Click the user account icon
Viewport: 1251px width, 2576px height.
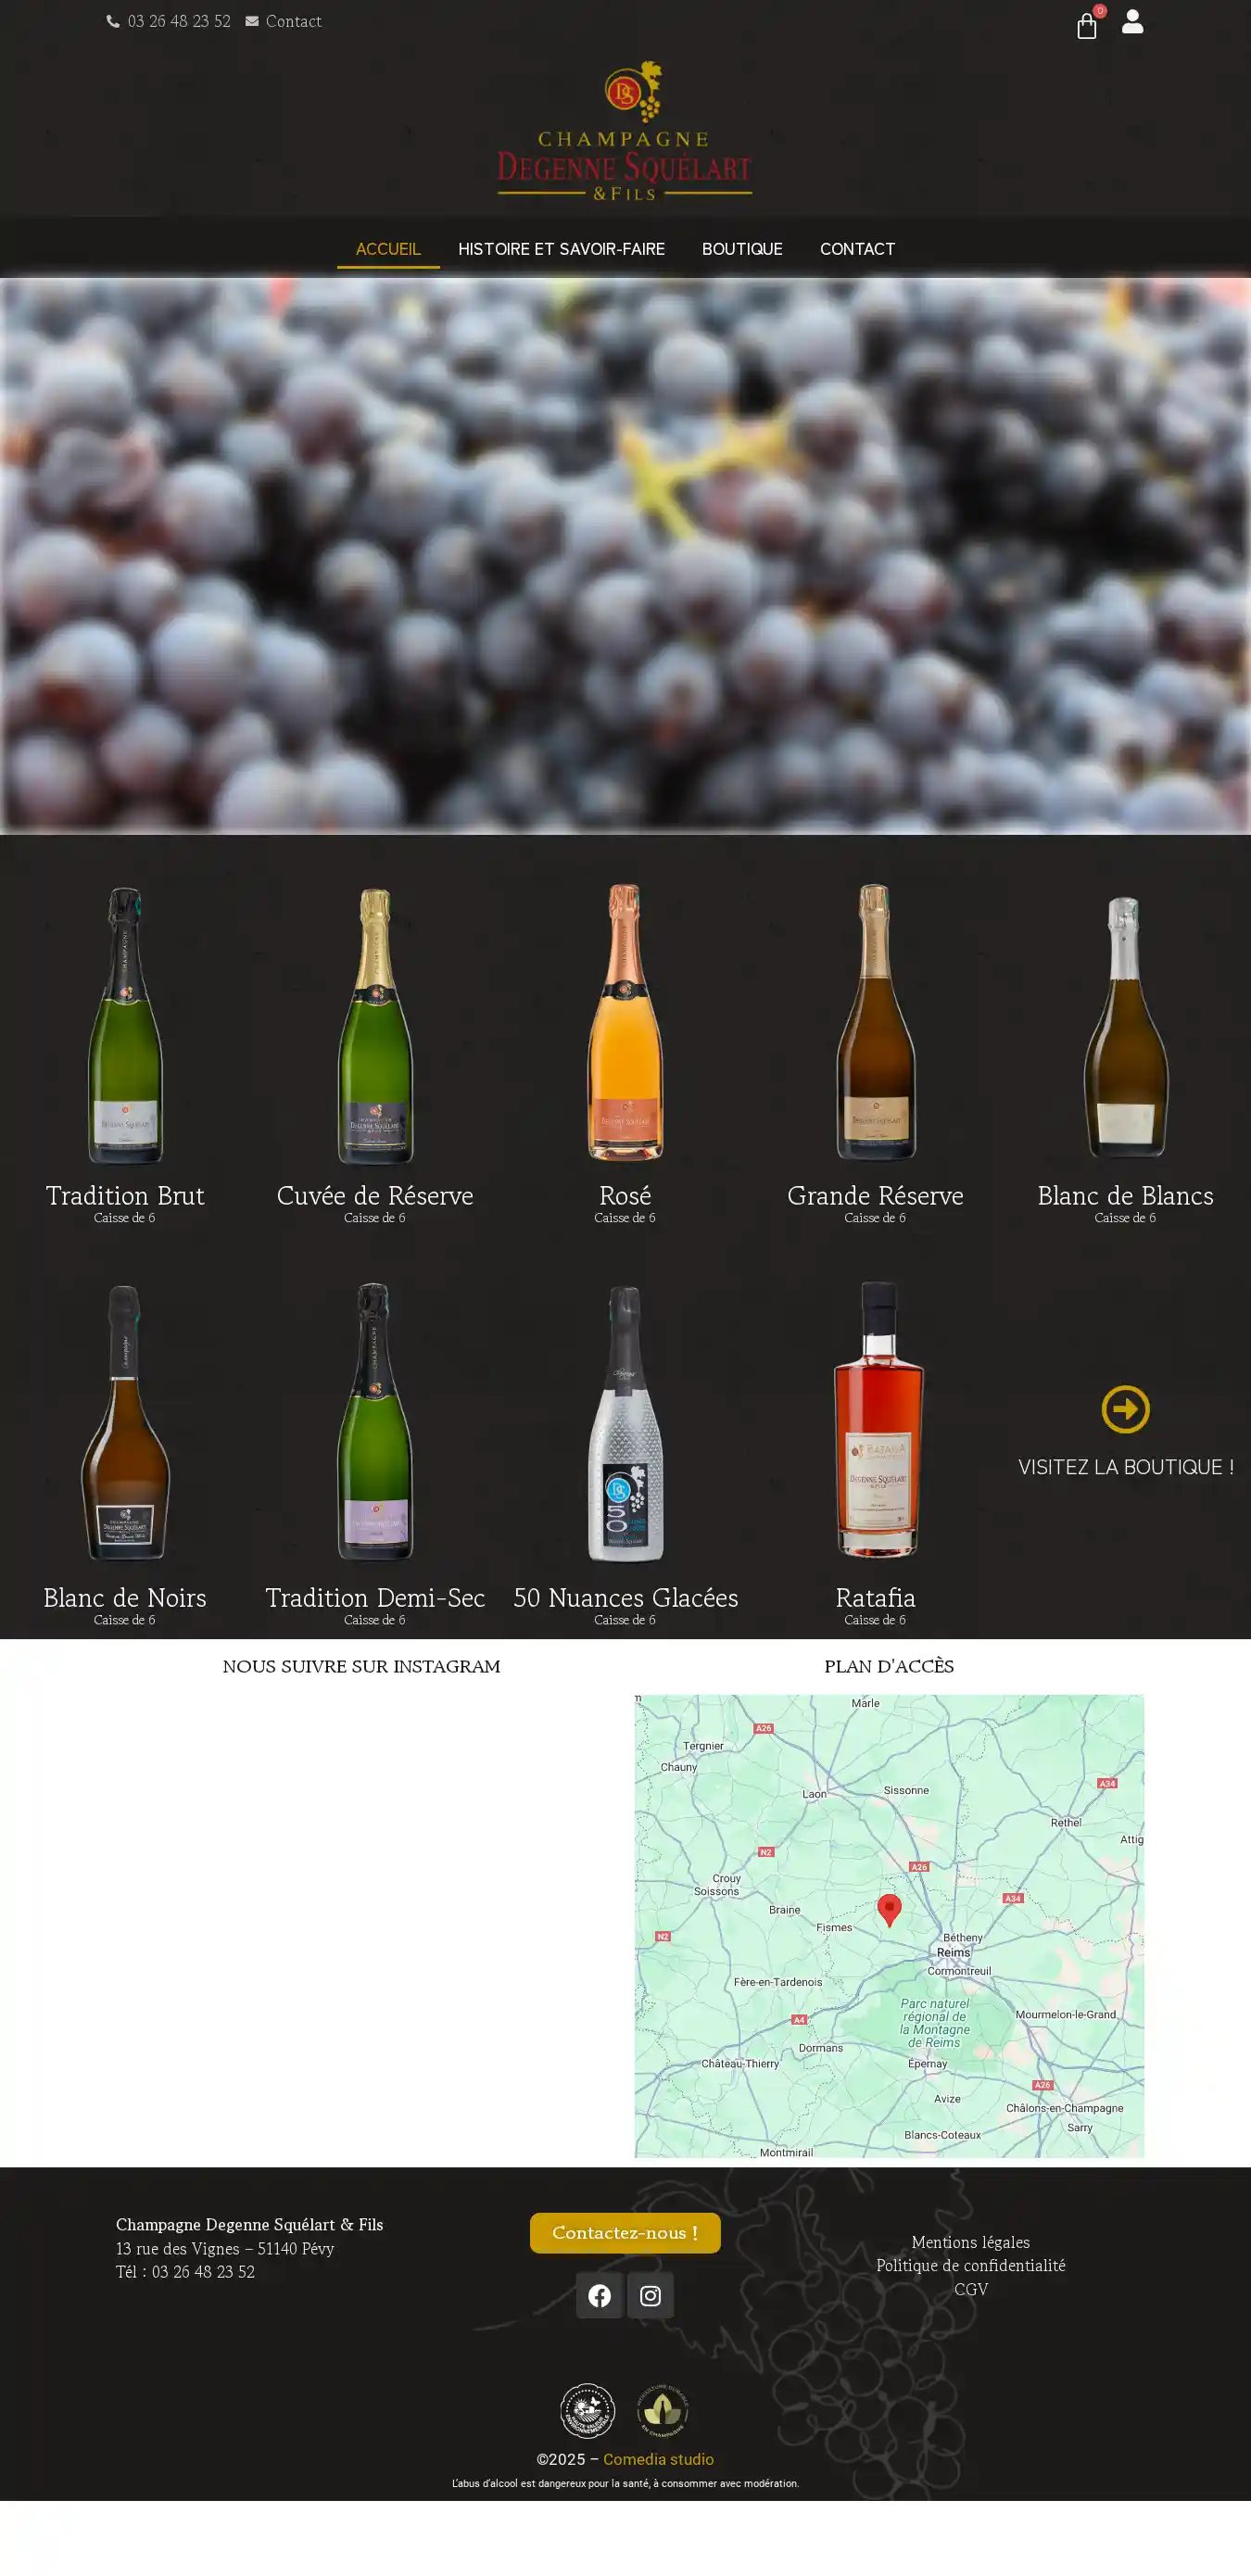[1132, 21]
